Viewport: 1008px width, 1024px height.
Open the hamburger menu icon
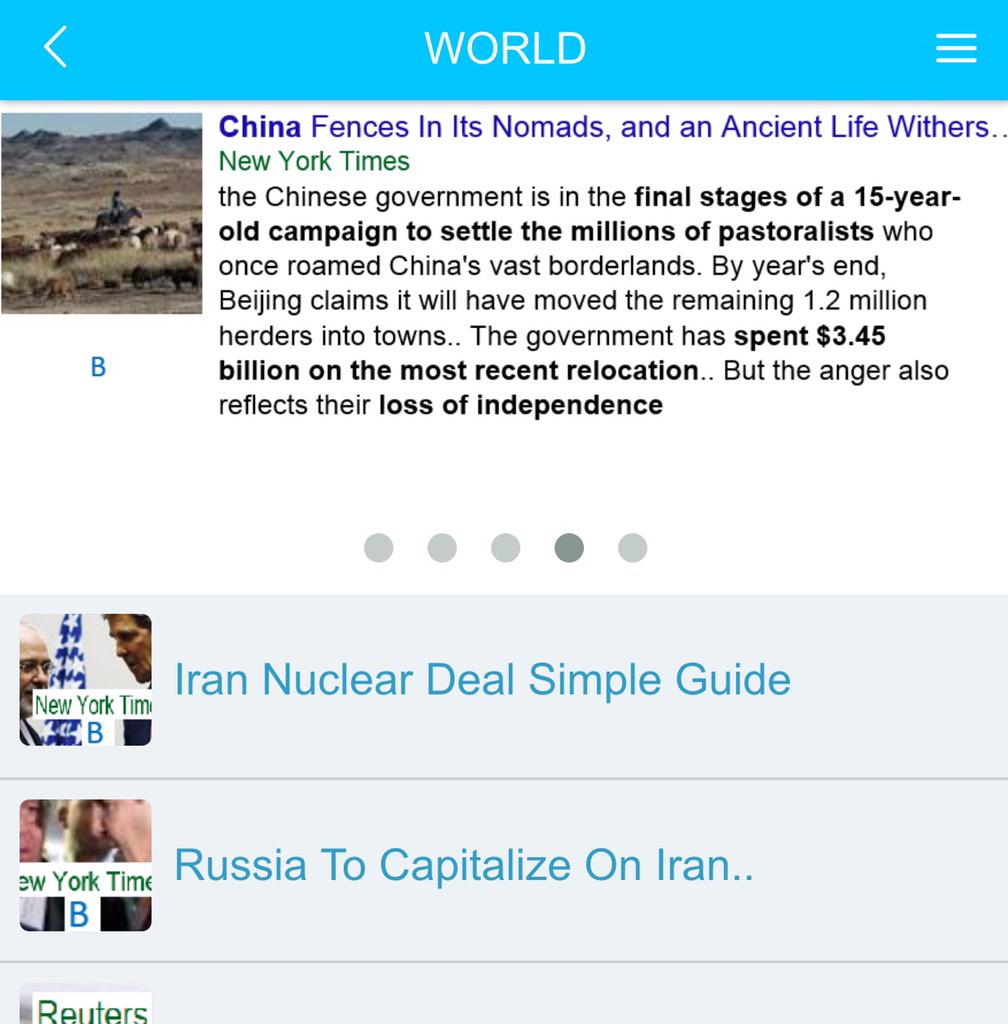click(956, 48)
